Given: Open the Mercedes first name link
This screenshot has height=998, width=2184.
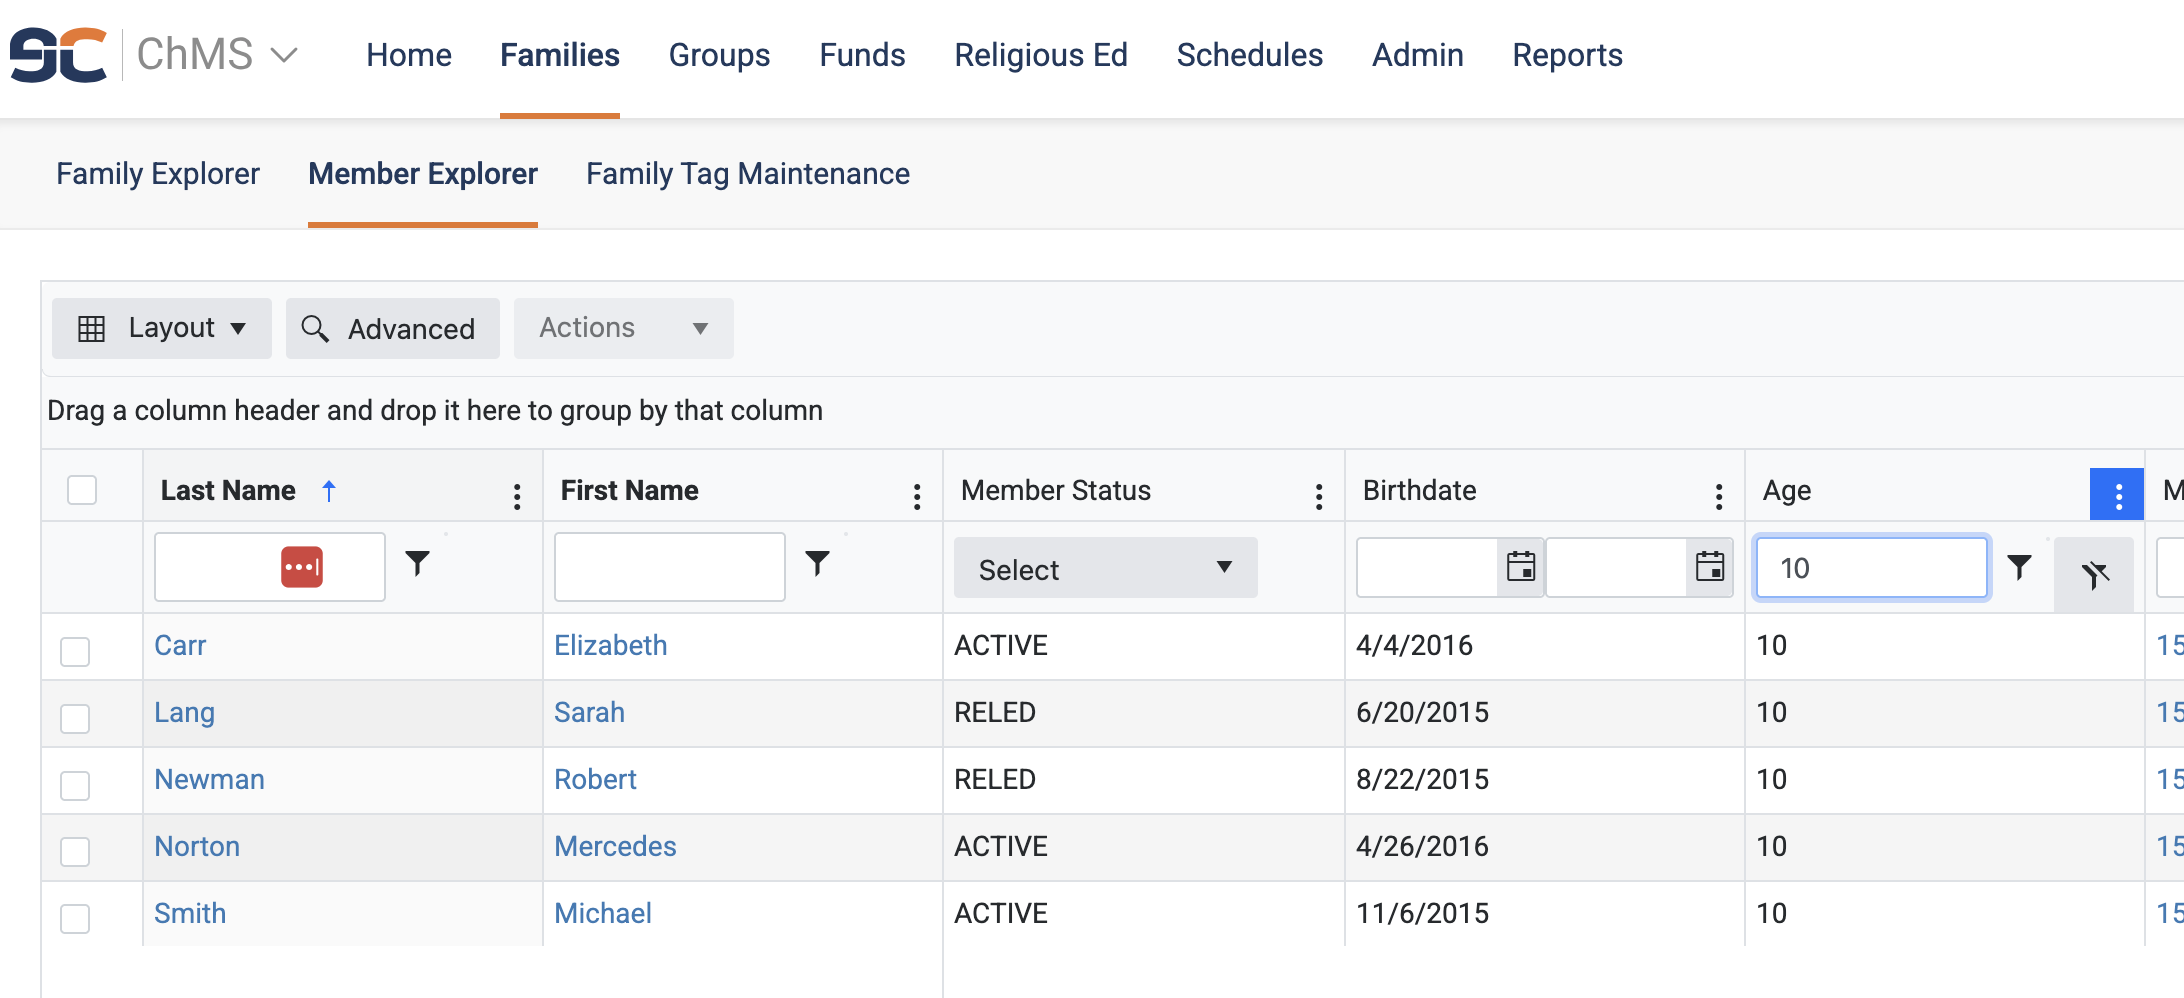Looking at the screenshot, I should pyautogui.click(x=615, y=846).
